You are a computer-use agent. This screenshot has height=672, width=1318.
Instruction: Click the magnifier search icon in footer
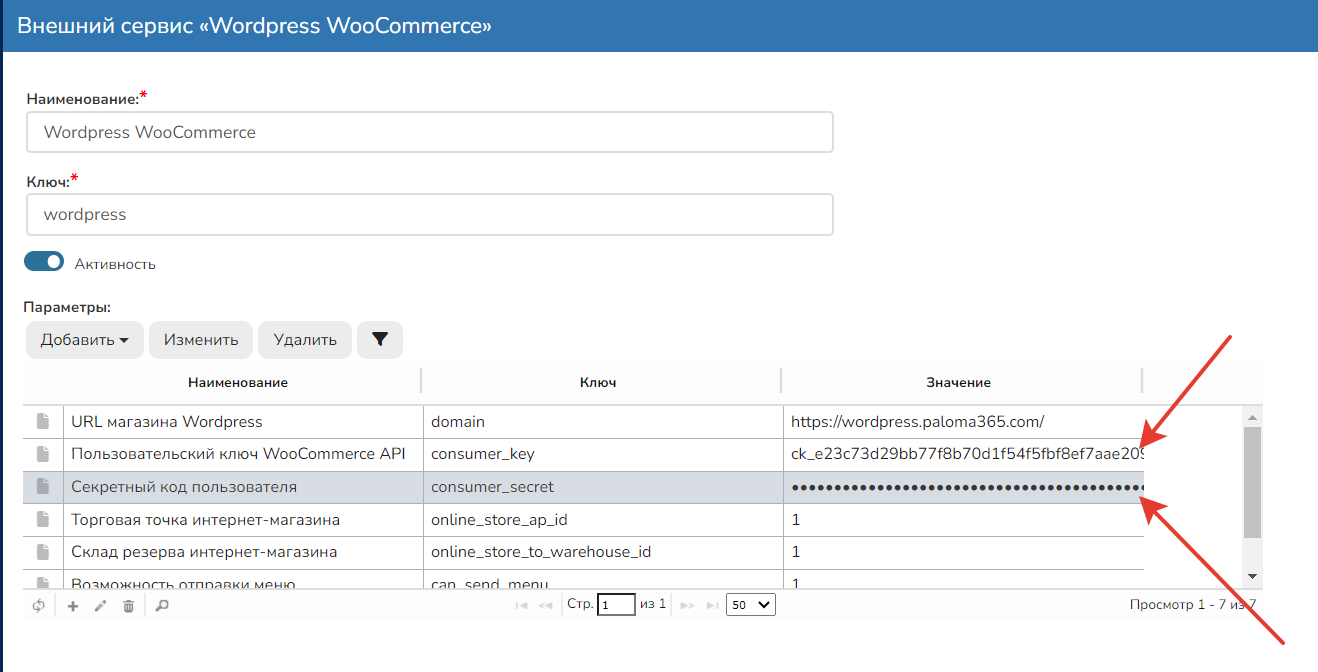(162, 605)
